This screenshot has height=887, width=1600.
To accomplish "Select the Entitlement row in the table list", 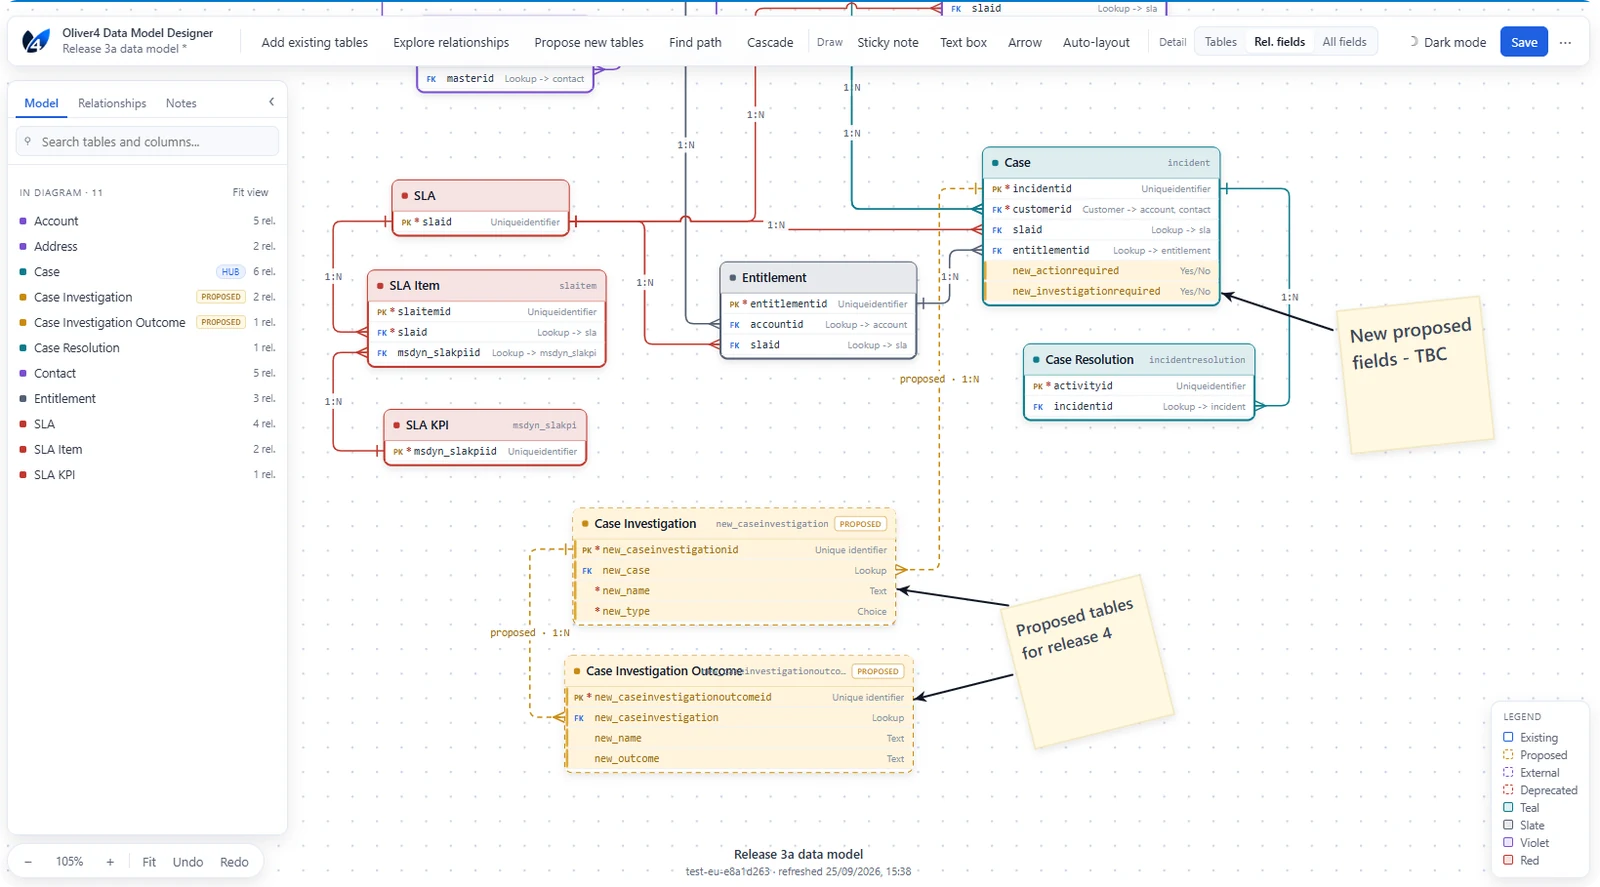I will [x=147, y=398].
